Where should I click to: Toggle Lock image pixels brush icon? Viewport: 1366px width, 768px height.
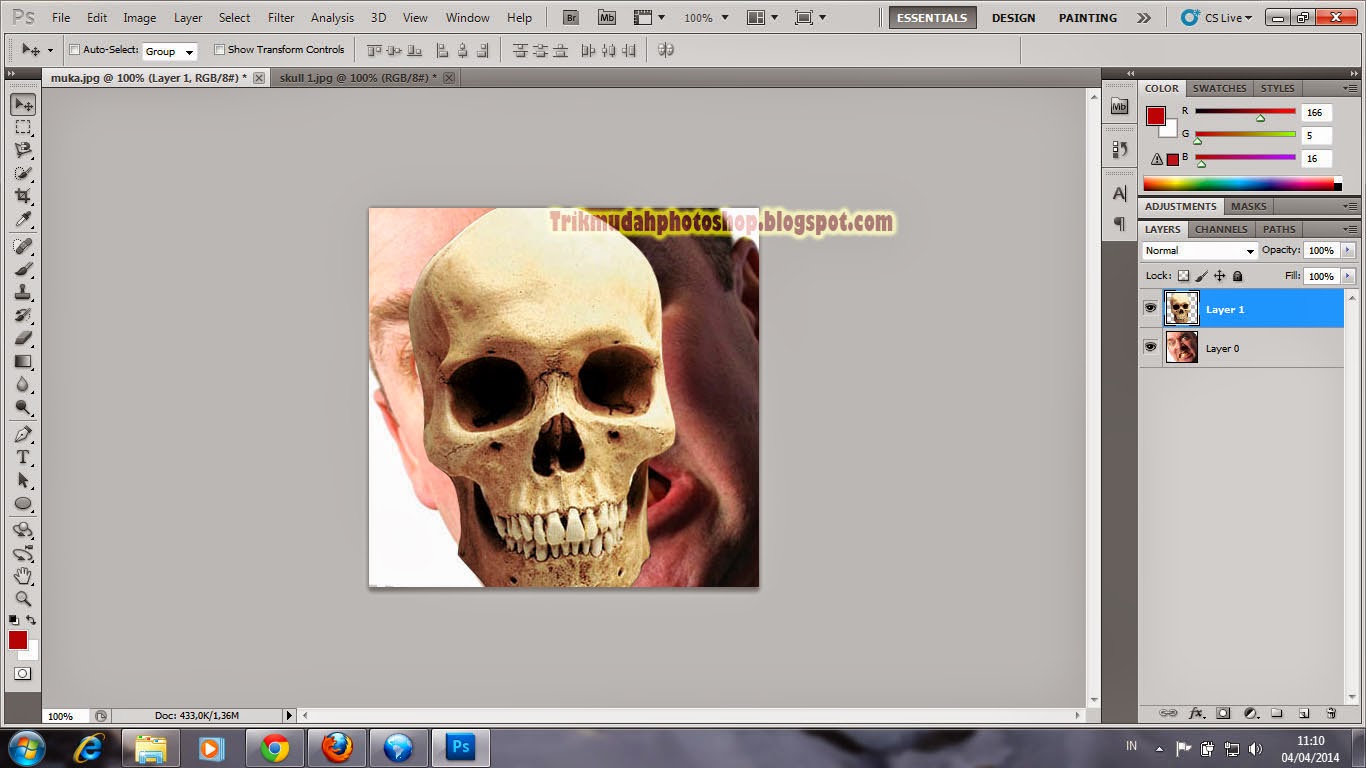[x=1202, y=276]
